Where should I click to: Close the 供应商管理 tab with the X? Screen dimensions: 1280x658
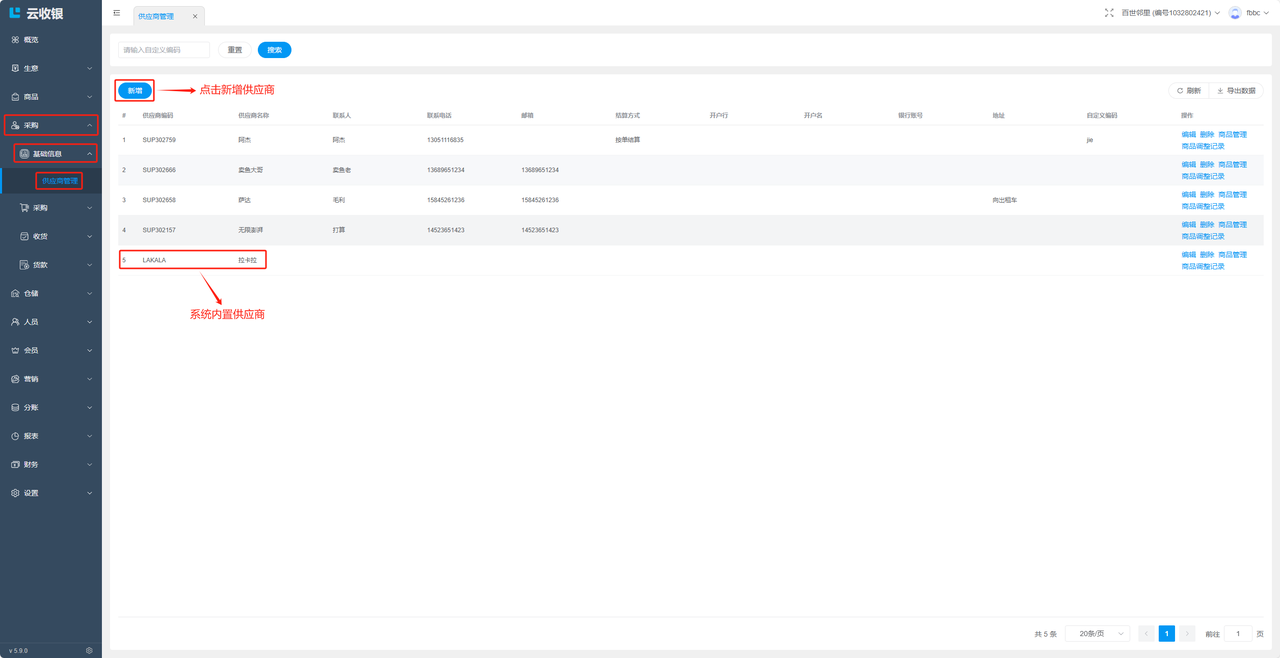pos(195,16)
